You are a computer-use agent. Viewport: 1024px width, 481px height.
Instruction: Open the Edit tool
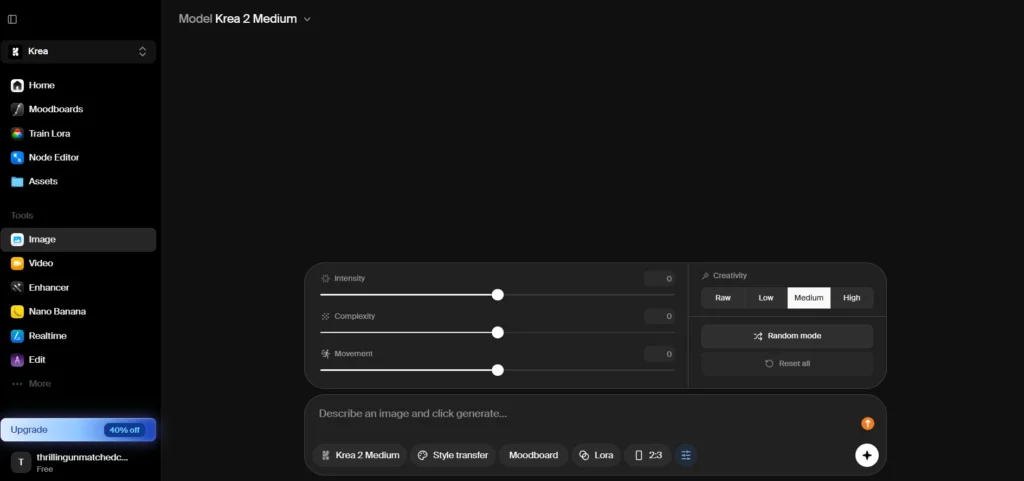coord(78,360)
